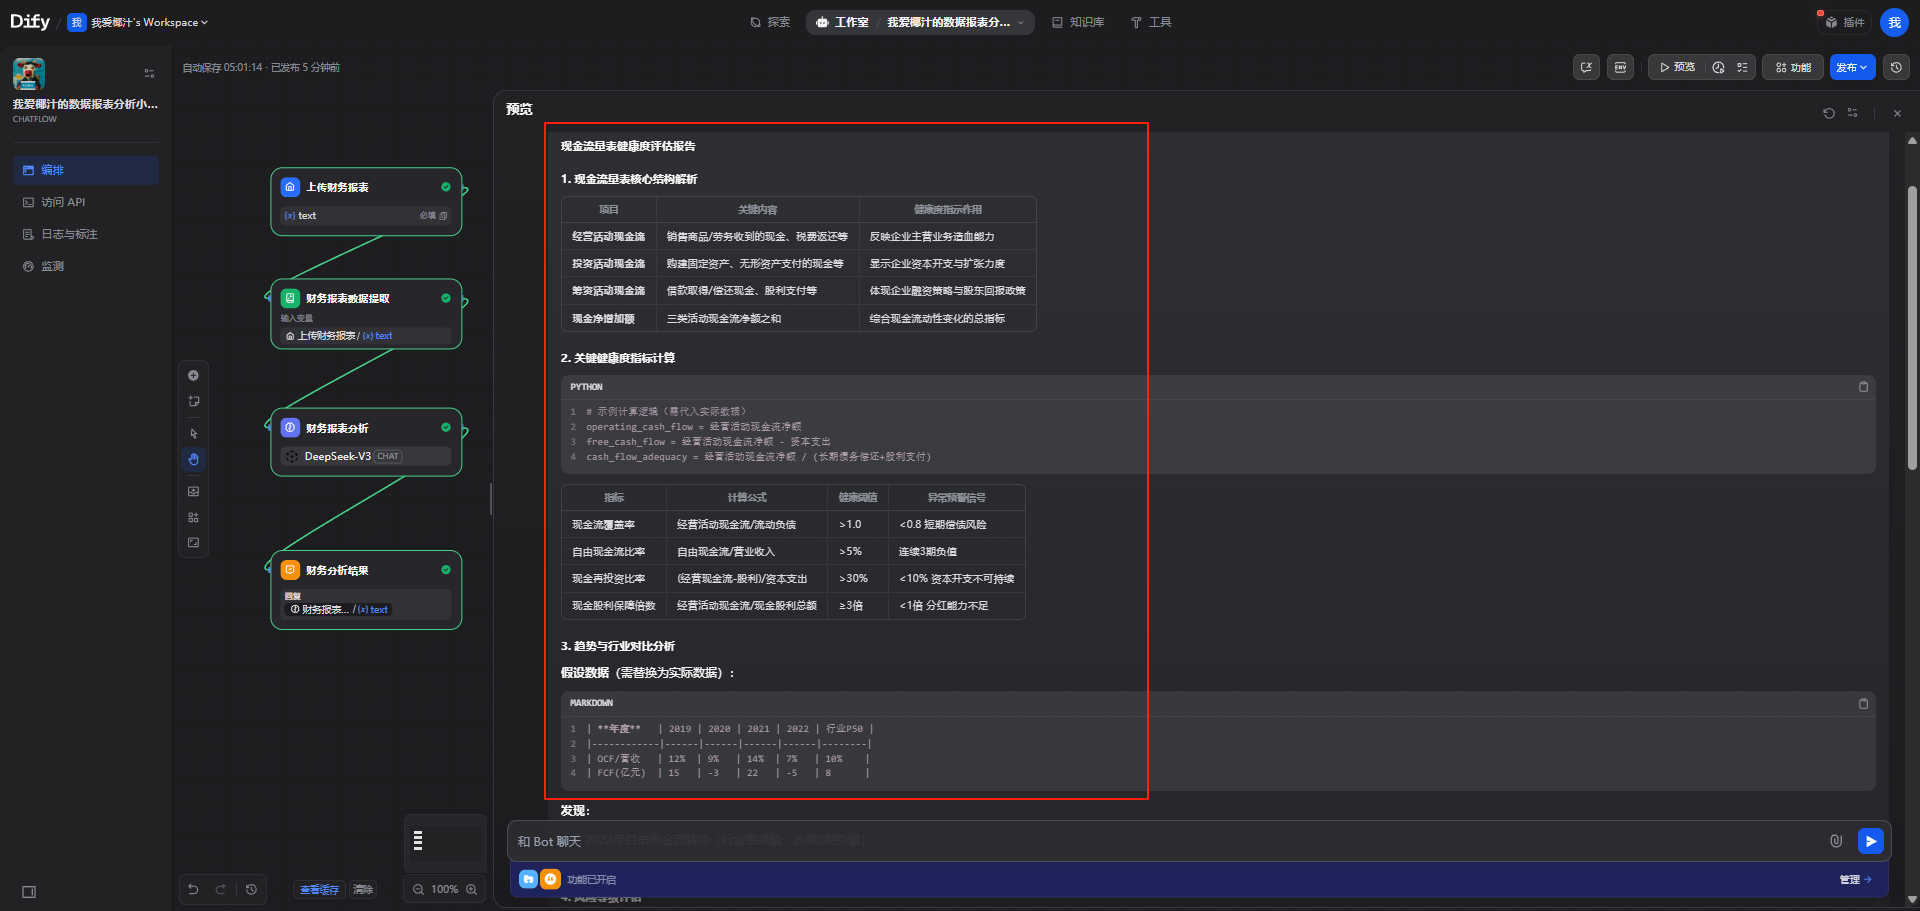Switch to pointer mode icon
Screen dimensions: 1920x911
point(193,433)
